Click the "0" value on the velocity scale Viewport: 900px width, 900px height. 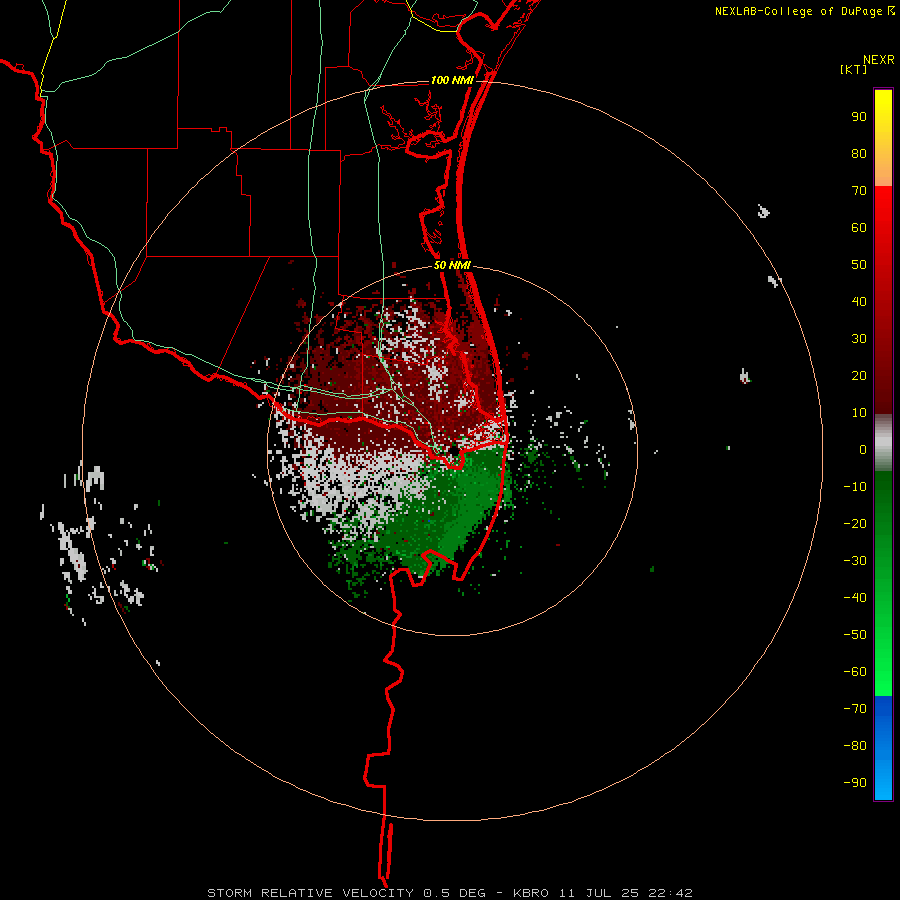[863, 450]
